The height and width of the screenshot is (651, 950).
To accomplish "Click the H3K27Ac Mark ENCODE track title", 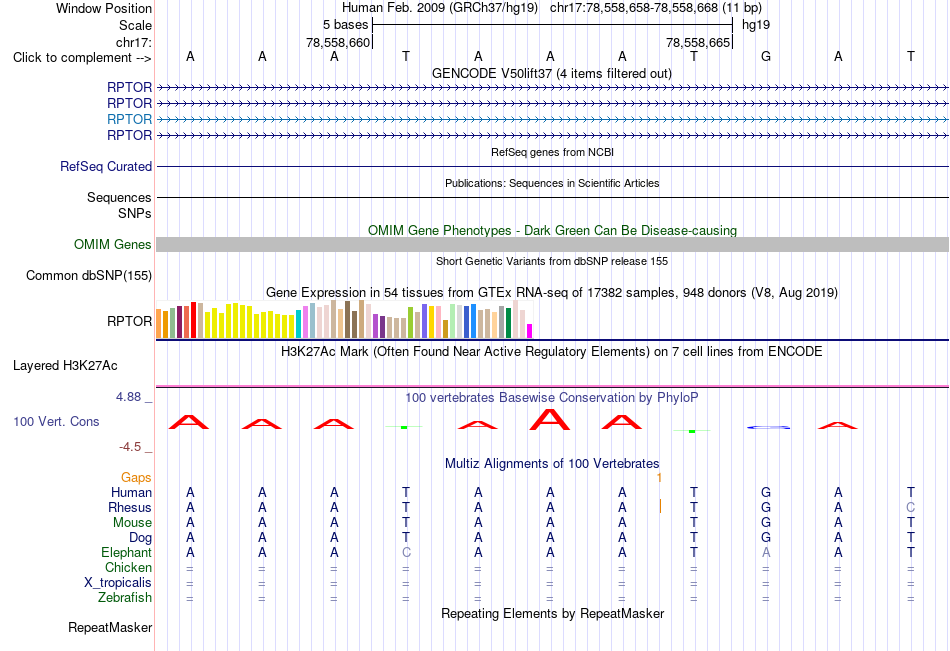I will tap(552, 352).
